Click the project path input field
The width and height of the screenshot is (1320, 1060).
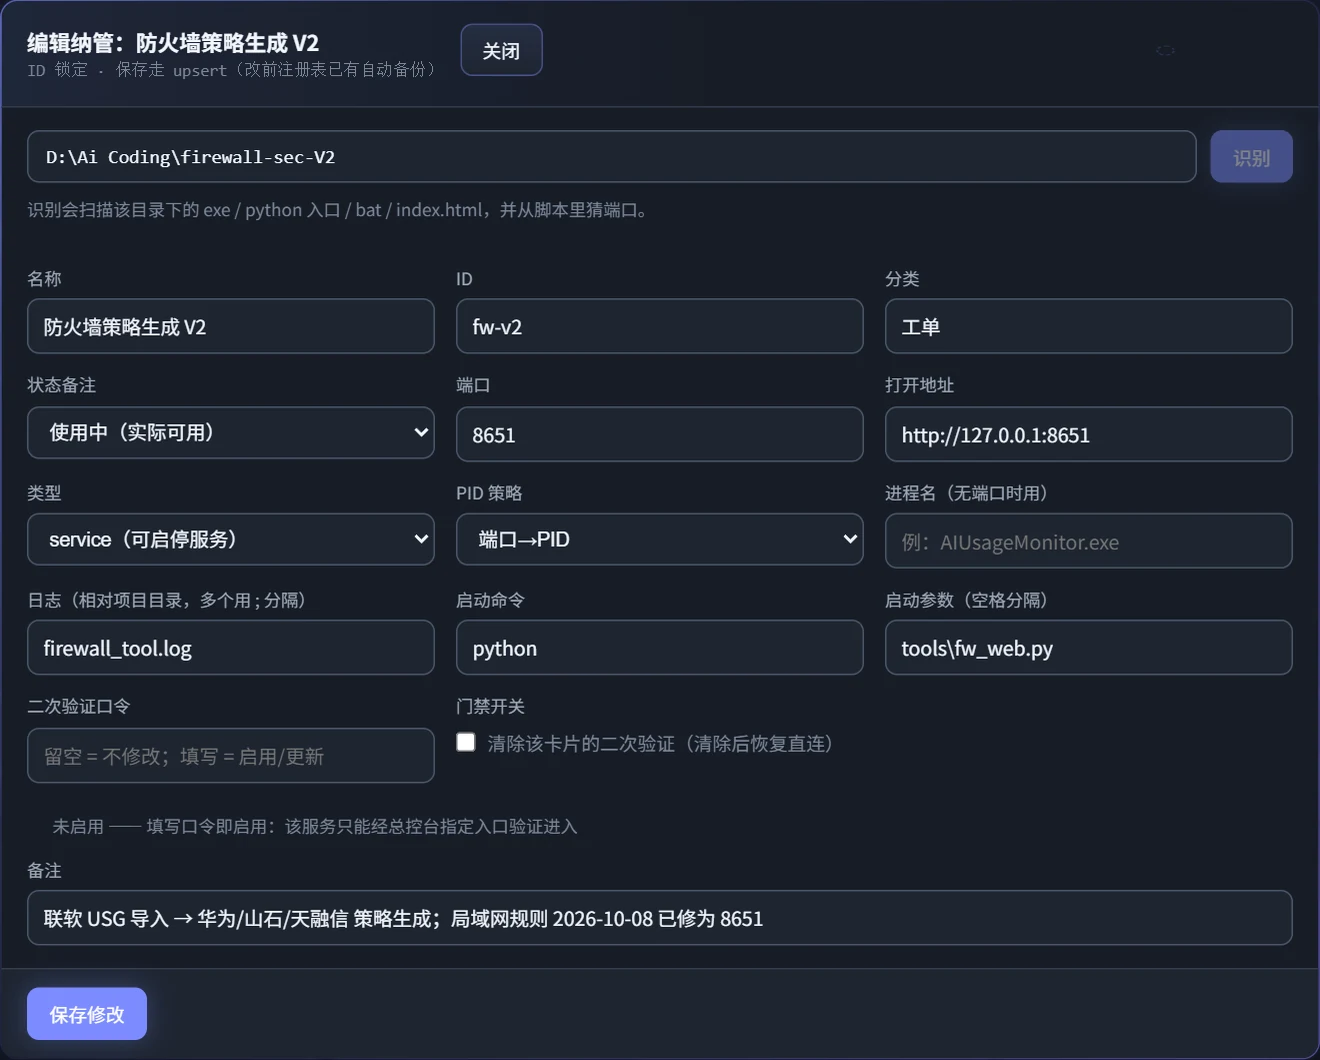611,157
